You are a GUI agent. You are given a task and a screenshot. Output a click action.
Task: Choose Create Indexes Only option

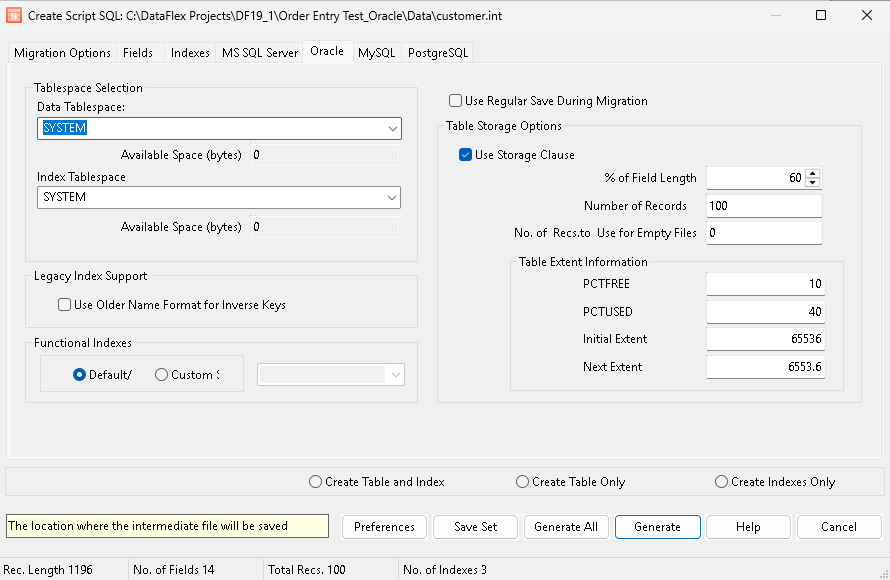pyautogui.click(x=721, y=482)
